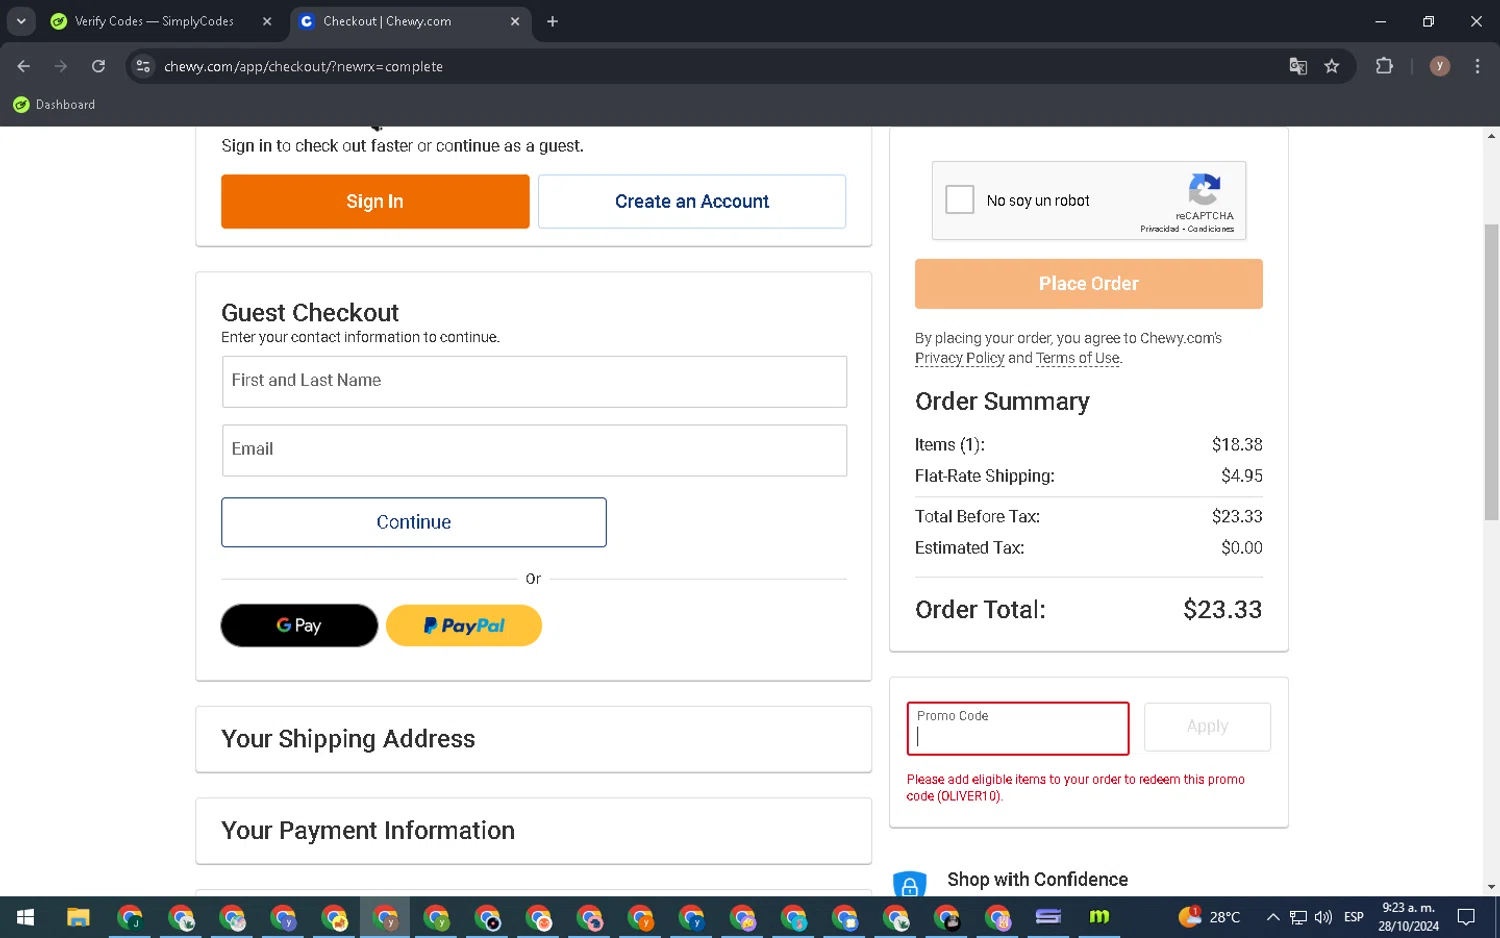Open the network status tray icon
Viewport: 1500px width, 938px height.
1298,917
